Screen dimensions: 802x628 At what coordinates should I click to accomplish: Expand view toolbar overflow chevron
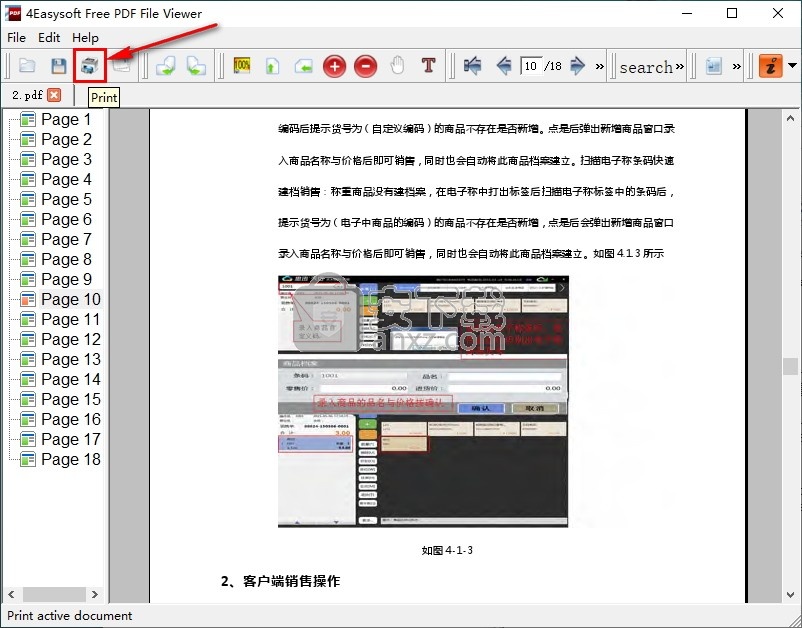pos(737,66)
